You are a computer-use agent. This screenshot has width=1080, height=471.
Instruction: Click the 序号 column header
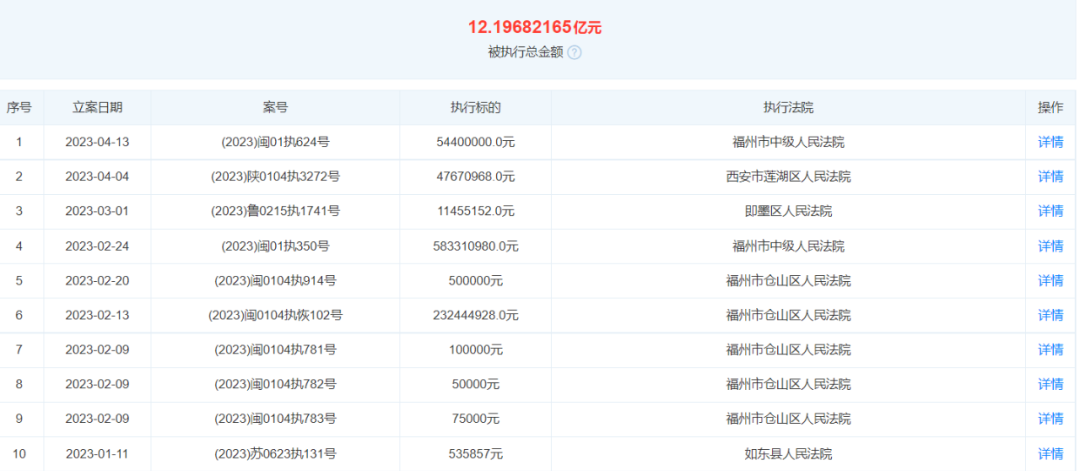click(19, 107)
